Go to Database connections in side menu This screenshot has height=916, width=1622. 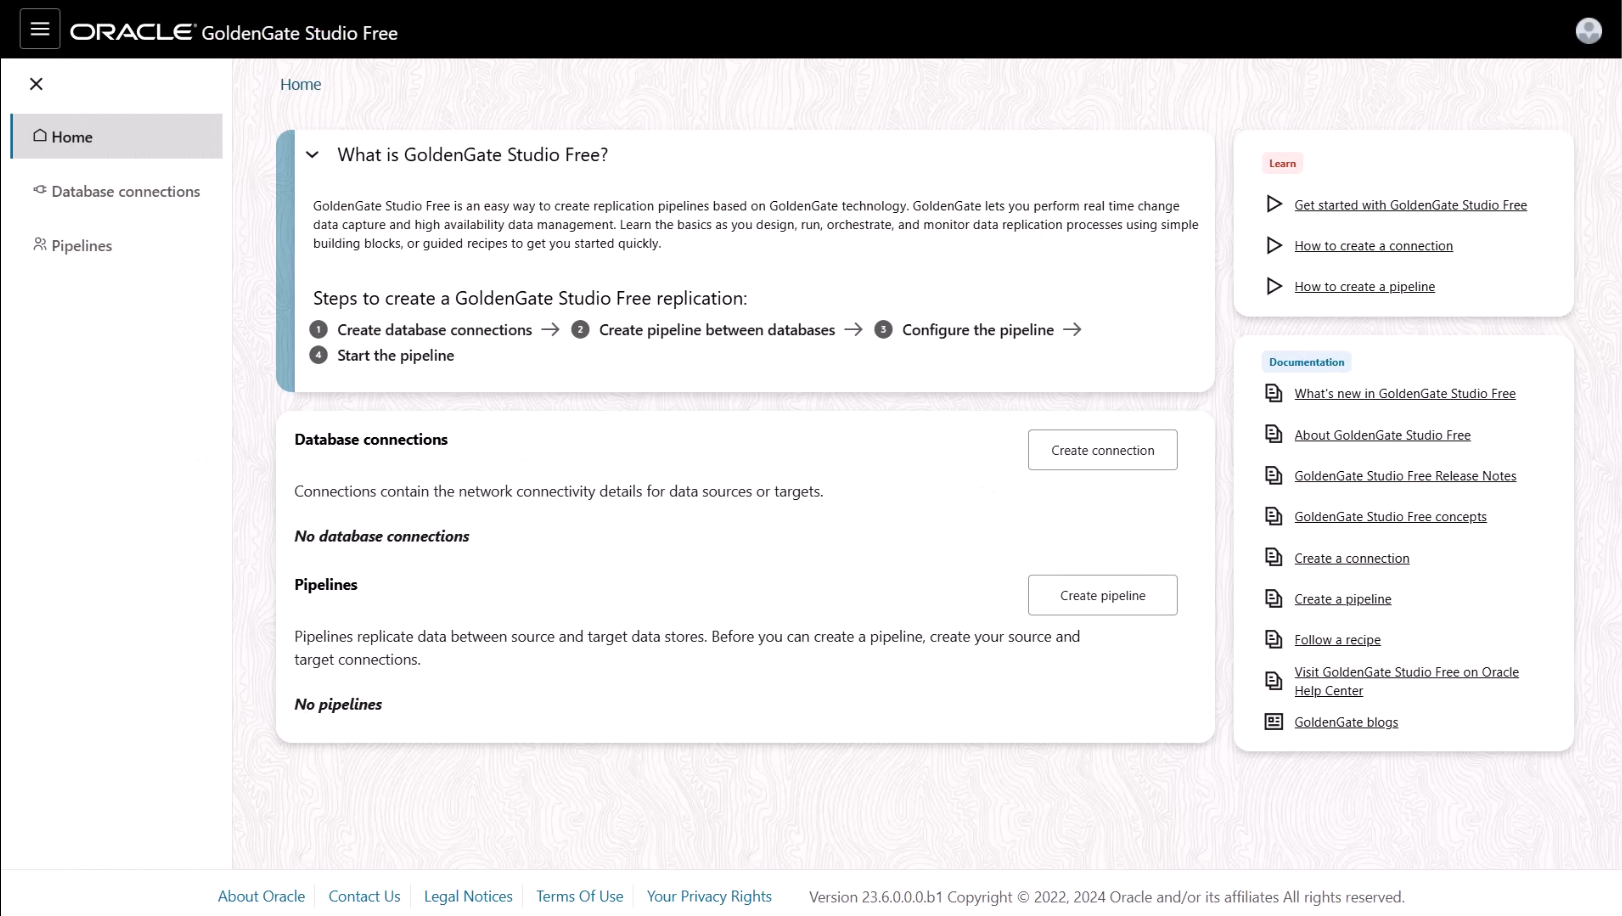coord(117,191)
